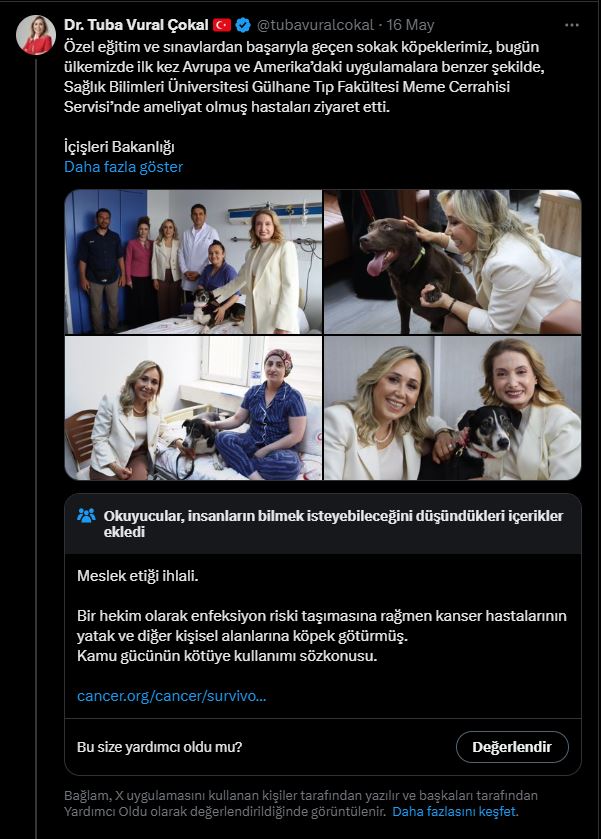
Task: Click the community note header text
Action: click(x=333, y=524)
